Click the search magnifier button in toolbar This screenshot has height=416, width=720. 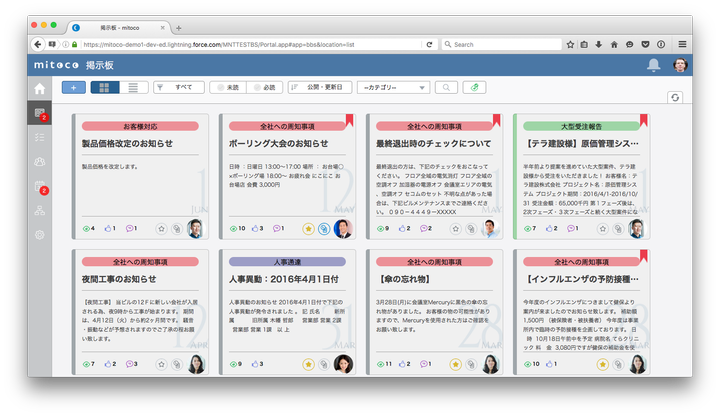[446, 88]
